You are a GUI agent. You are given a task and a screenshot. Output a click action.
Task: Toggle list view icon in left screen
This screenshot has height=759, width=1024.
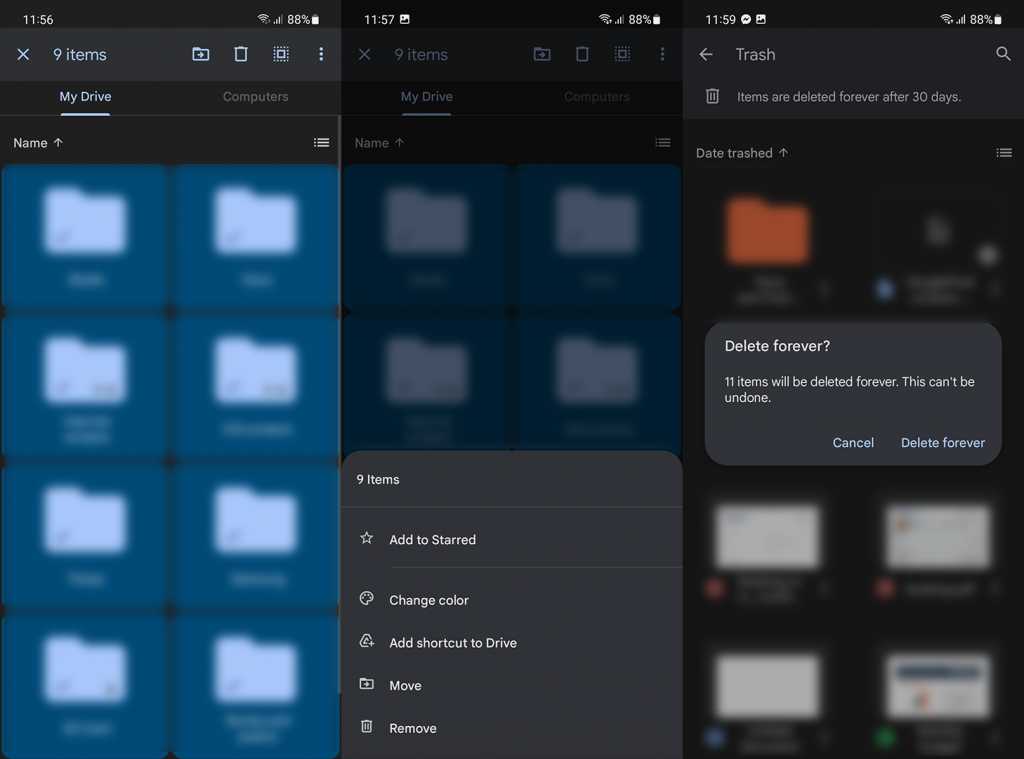tap(321, 142)
